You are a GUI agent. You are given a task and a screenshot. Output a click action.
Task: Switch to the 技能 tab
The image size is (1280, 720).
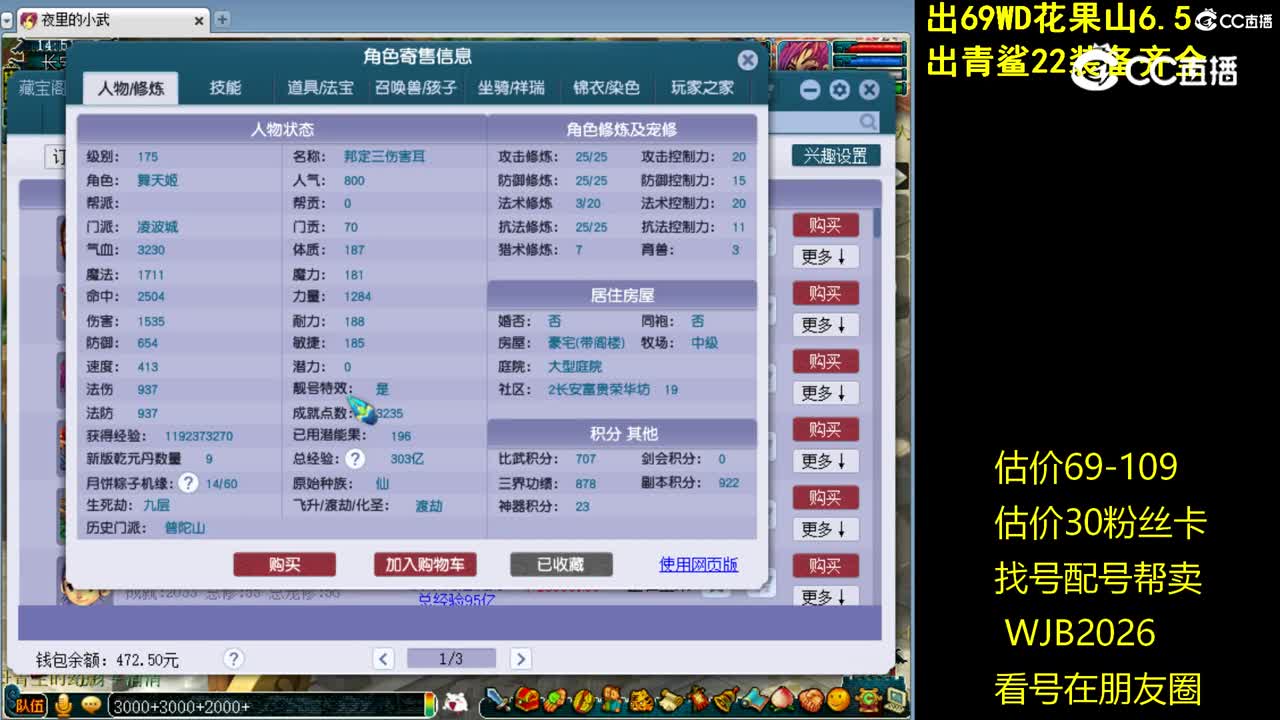click(x=227, y=87)
